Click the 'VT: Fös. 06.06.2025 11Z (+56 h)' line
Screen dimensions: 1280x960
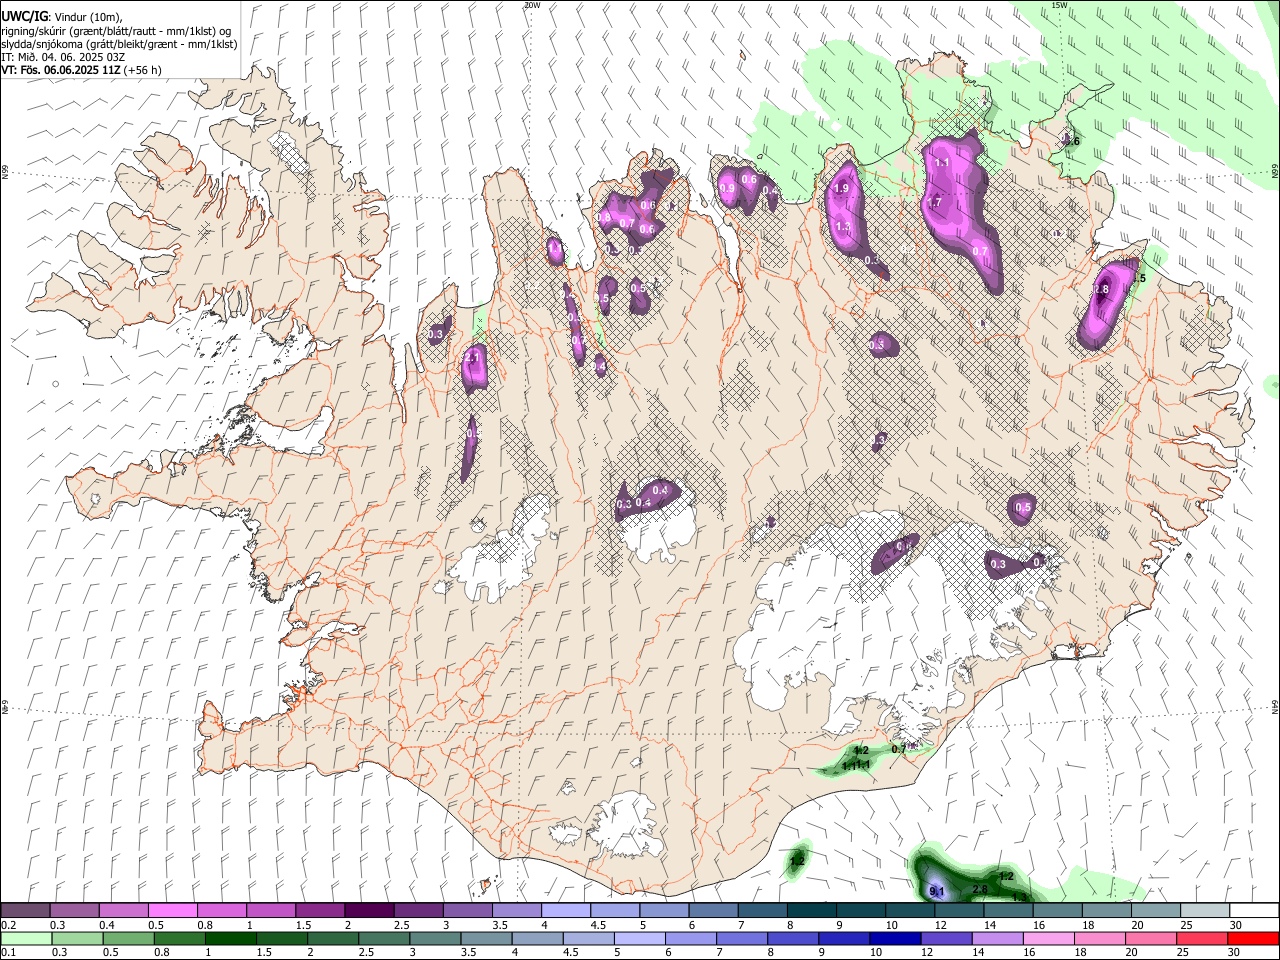pyautogui.click(x=80, y=70)
